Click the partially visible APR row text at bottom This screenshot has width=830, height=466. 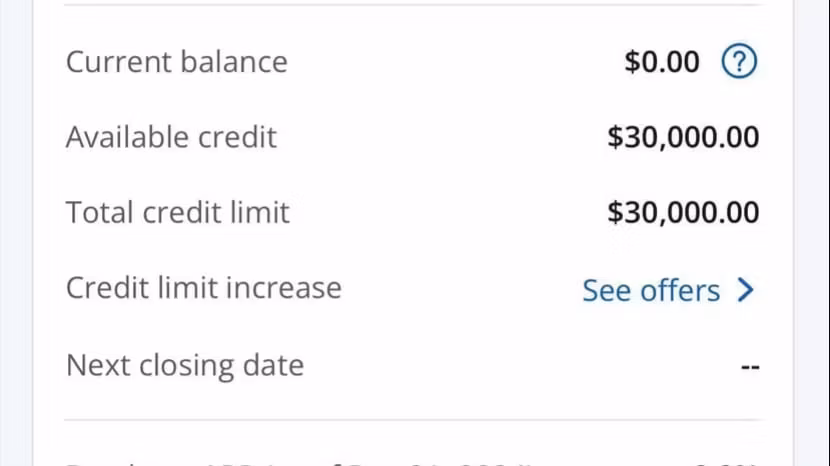pos(300,462)
